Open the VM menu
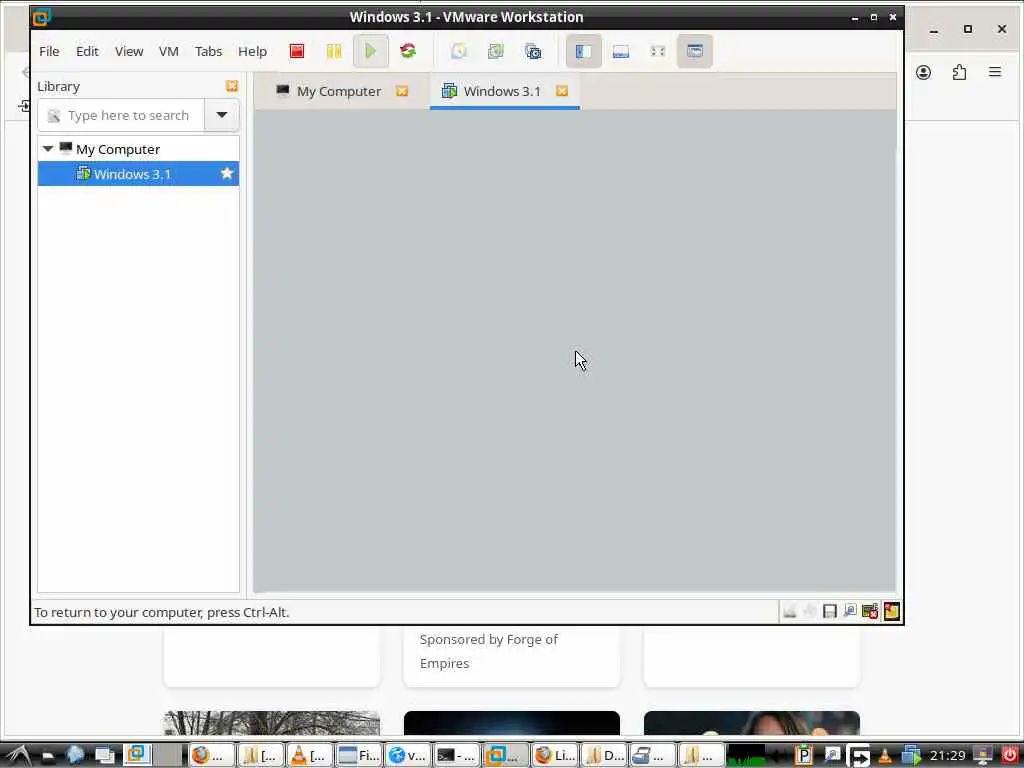 (168, 51)
